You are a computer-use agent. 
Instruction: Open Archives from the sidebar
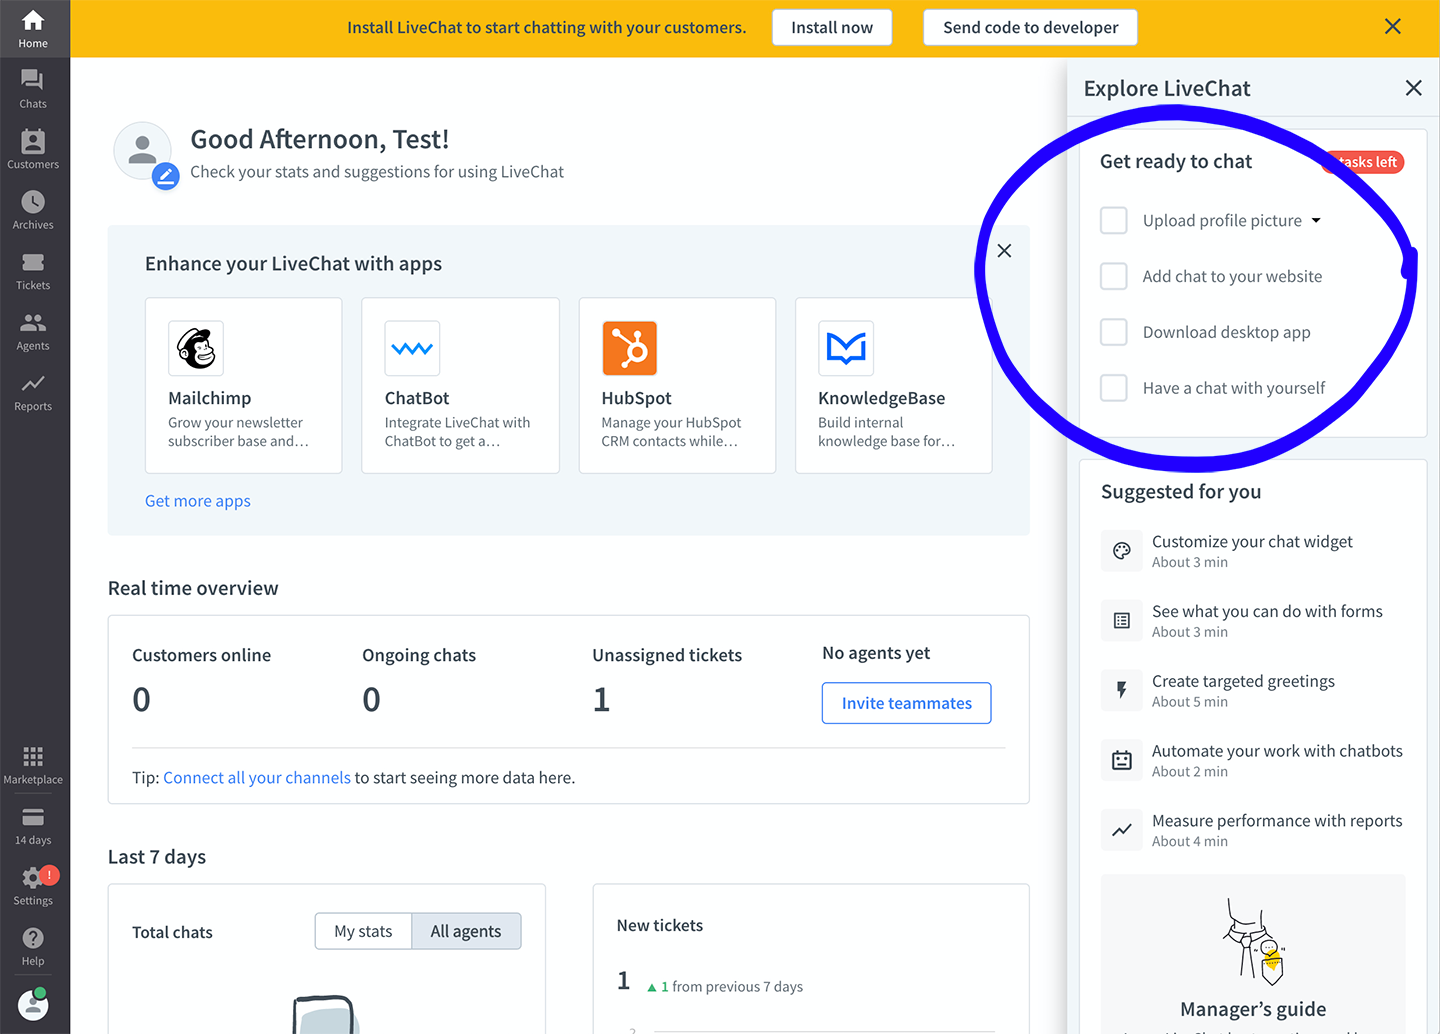(33, 210)
